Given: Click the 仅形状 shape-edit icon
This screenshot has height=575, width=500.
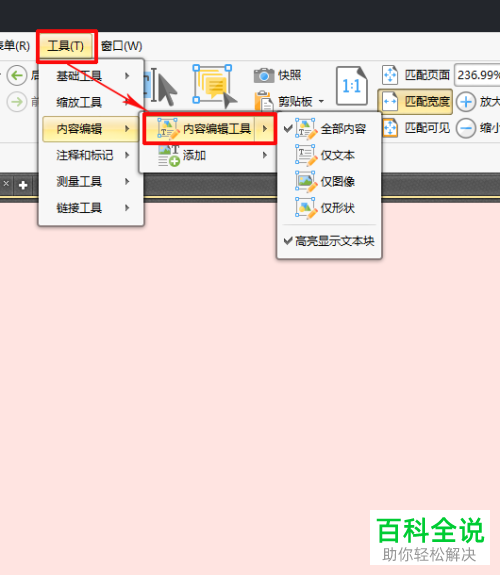Looking at the screenshot, I should (x=306, y=208).
